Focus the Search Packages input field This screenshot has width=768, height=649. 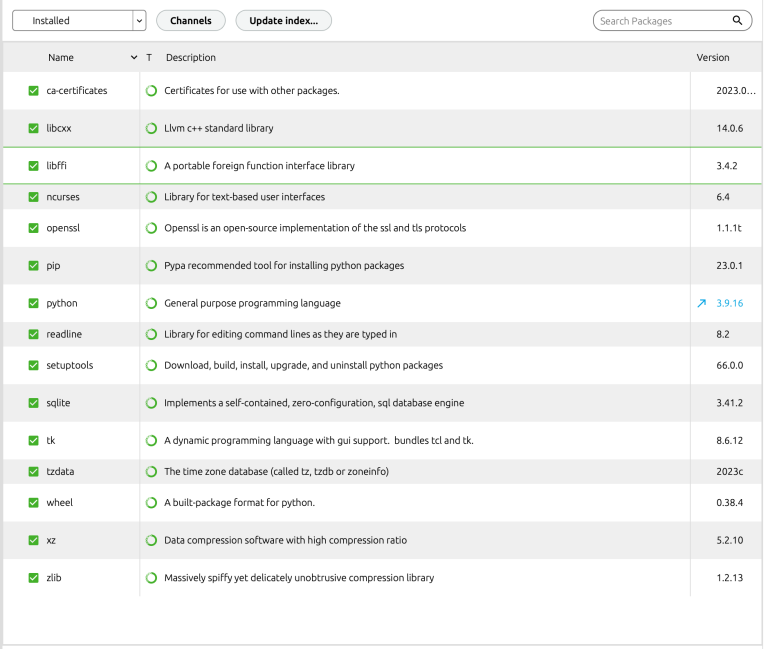pyautogui.click(x=662, y=21)
